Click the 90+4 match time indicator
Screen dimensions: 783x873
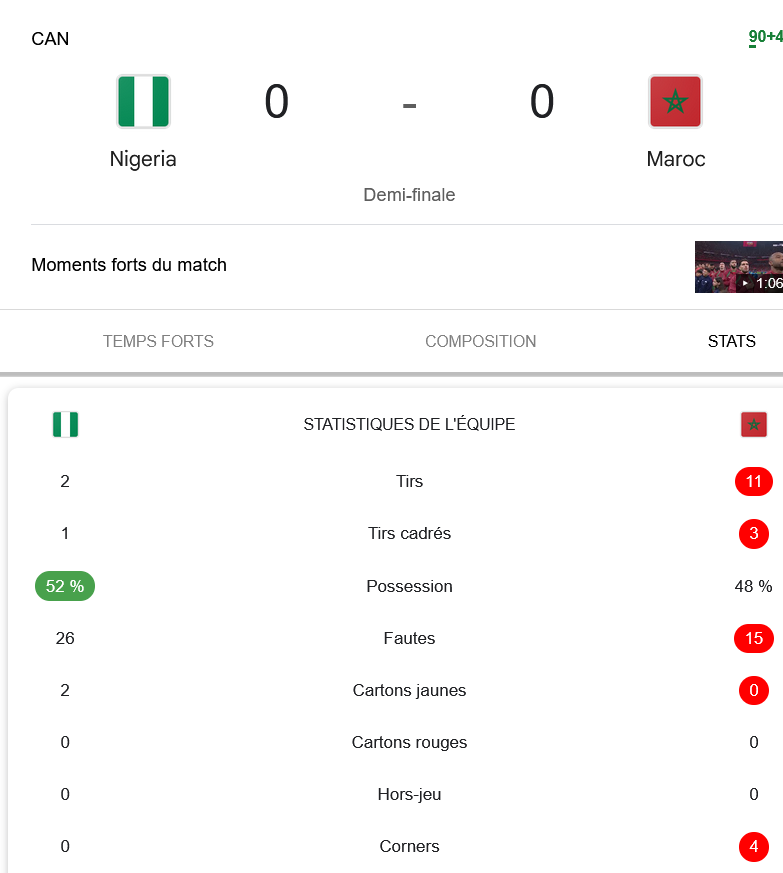765,38
